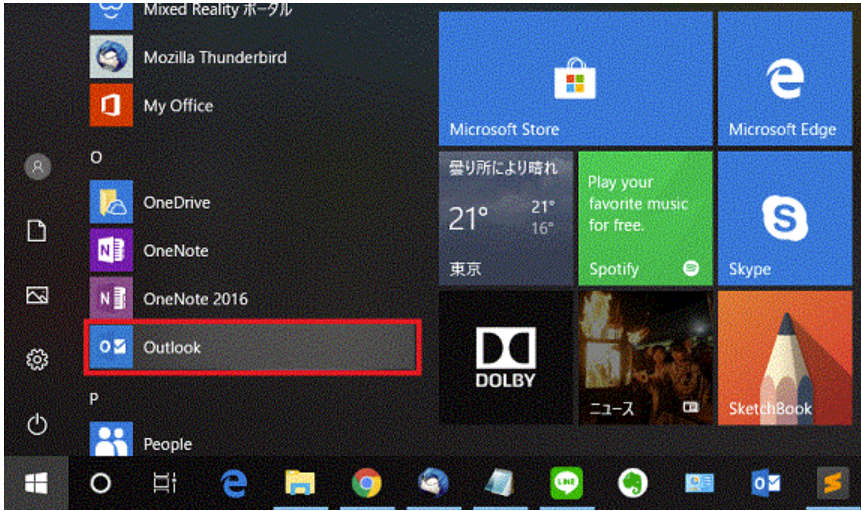Open Evernote from the taskbar
The width and height of the screenshot is (861, 511).
[633, 484]
